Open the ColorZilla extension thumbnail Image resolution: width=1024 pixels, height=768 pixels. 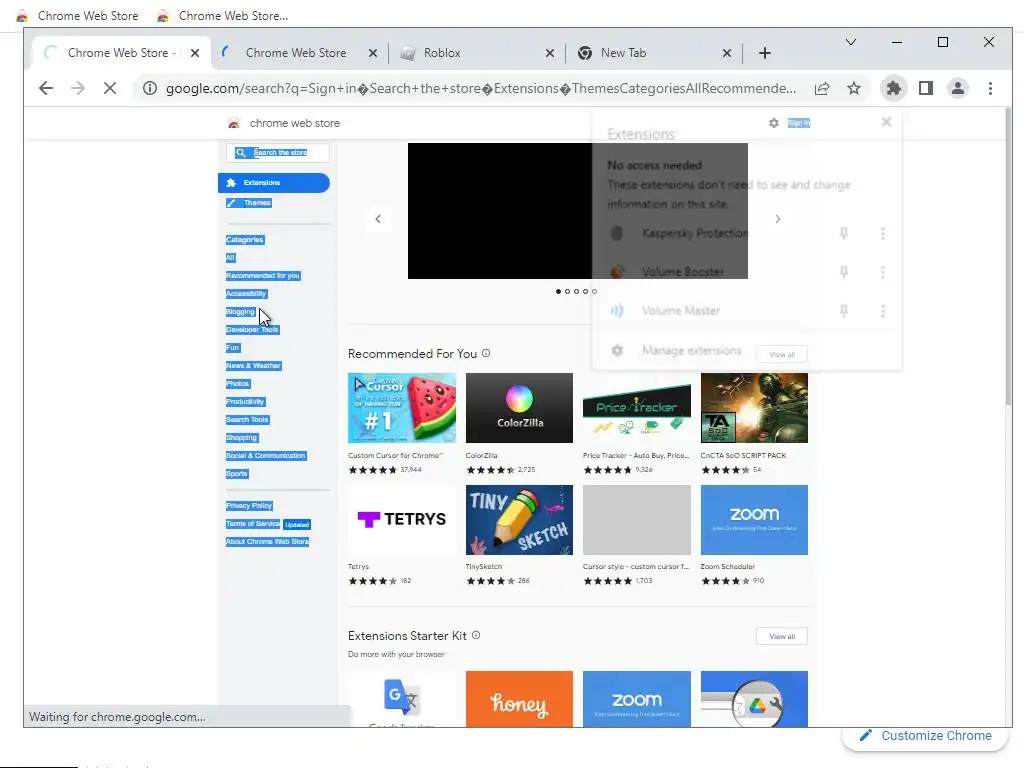[x=519, y=408]
